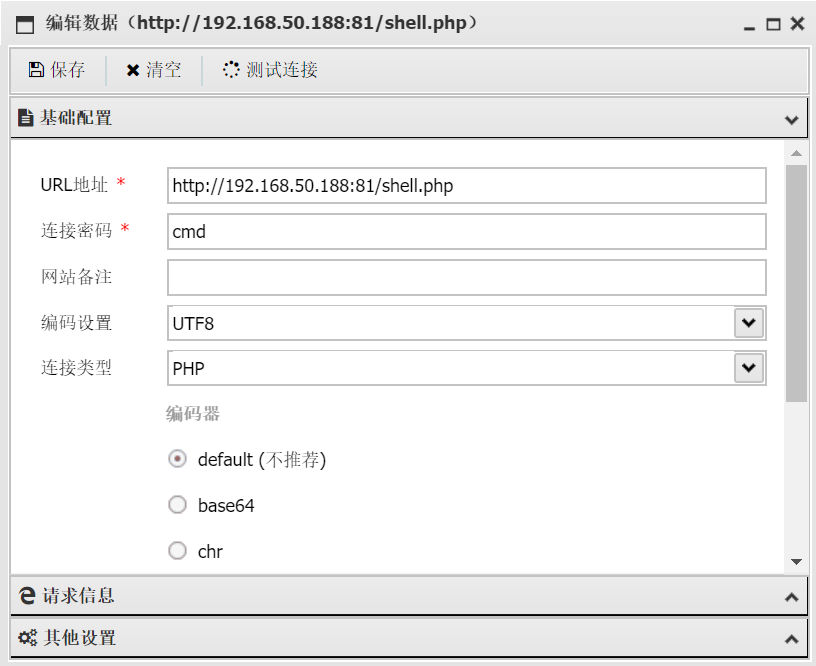Click the 测试连接 button label
The width and height of the screenshot is (816, 666).
[x=282, y=70]
